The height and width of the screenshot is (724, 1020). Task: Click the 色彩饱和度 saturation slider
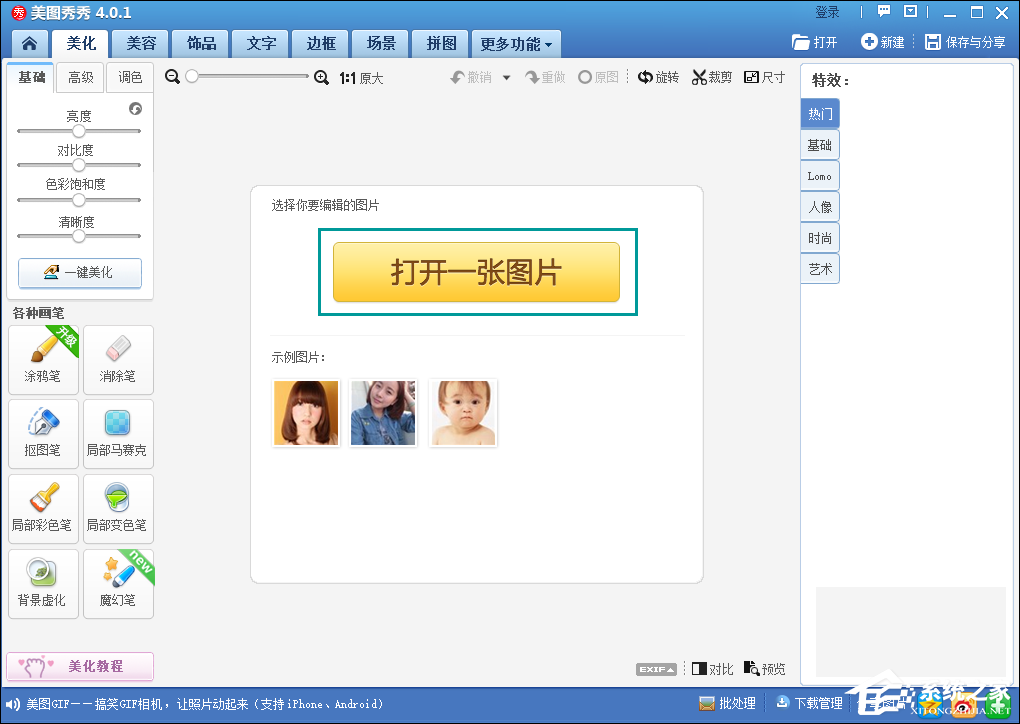[79, 200]
